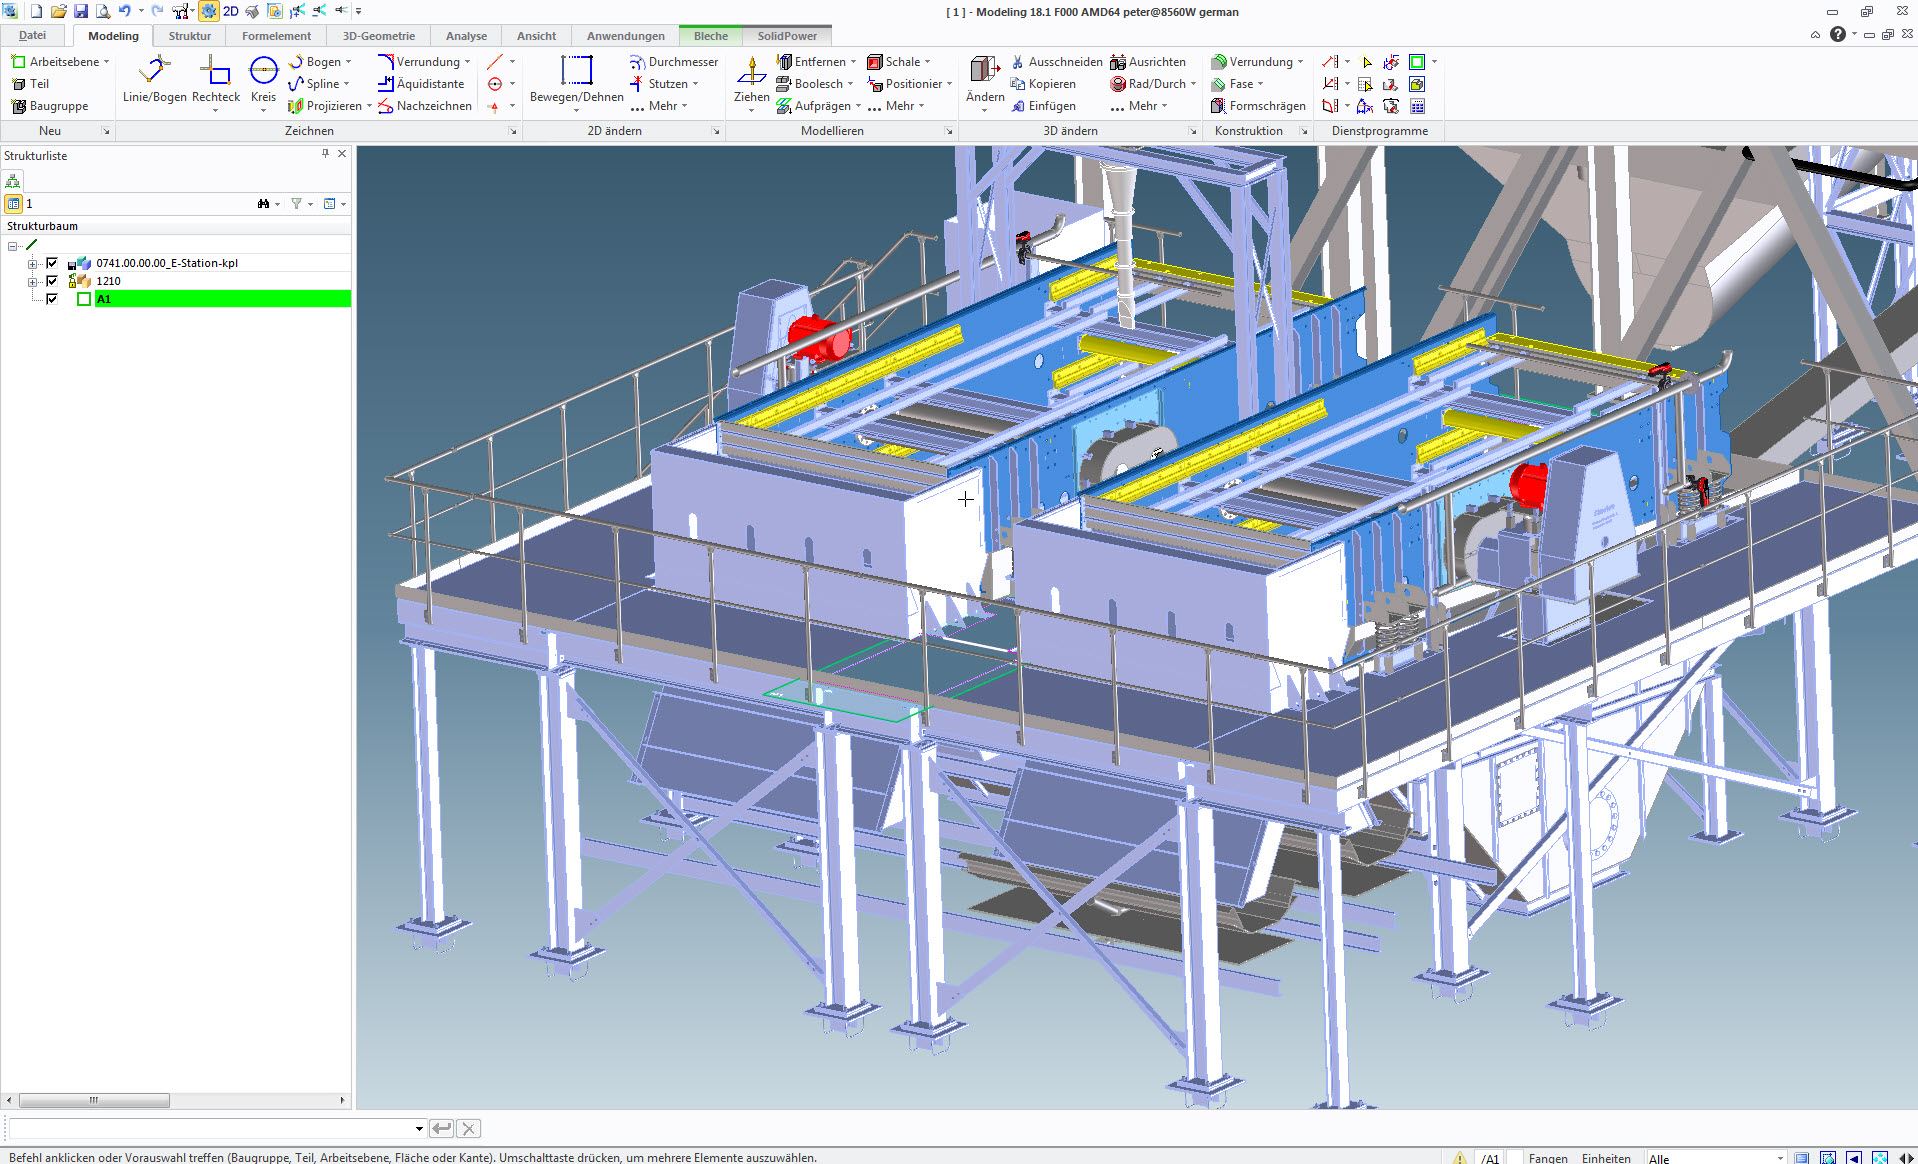The height and width of the screenshot is (1164, 1918).
Task: Open the Arbeitsebene dropdown arrow
Action: pyautogui.click(x=106, y=62)
